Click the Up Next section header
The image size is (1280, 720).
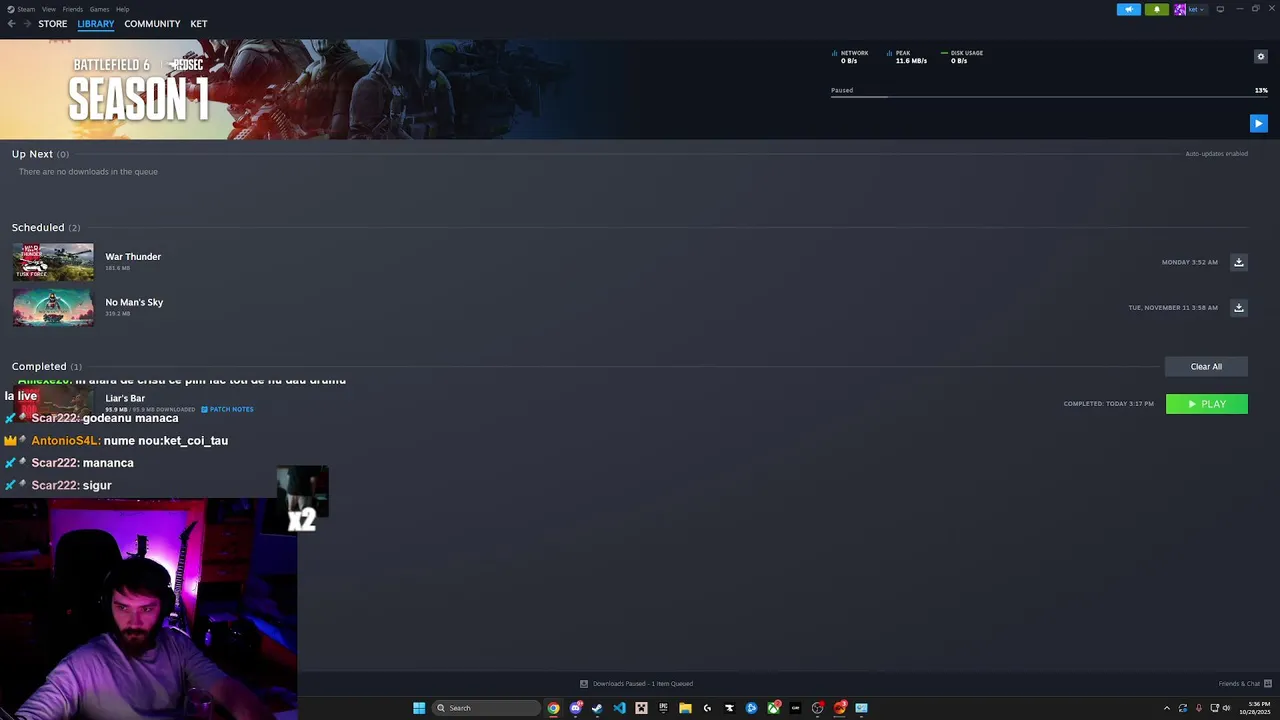pos(40,154)
